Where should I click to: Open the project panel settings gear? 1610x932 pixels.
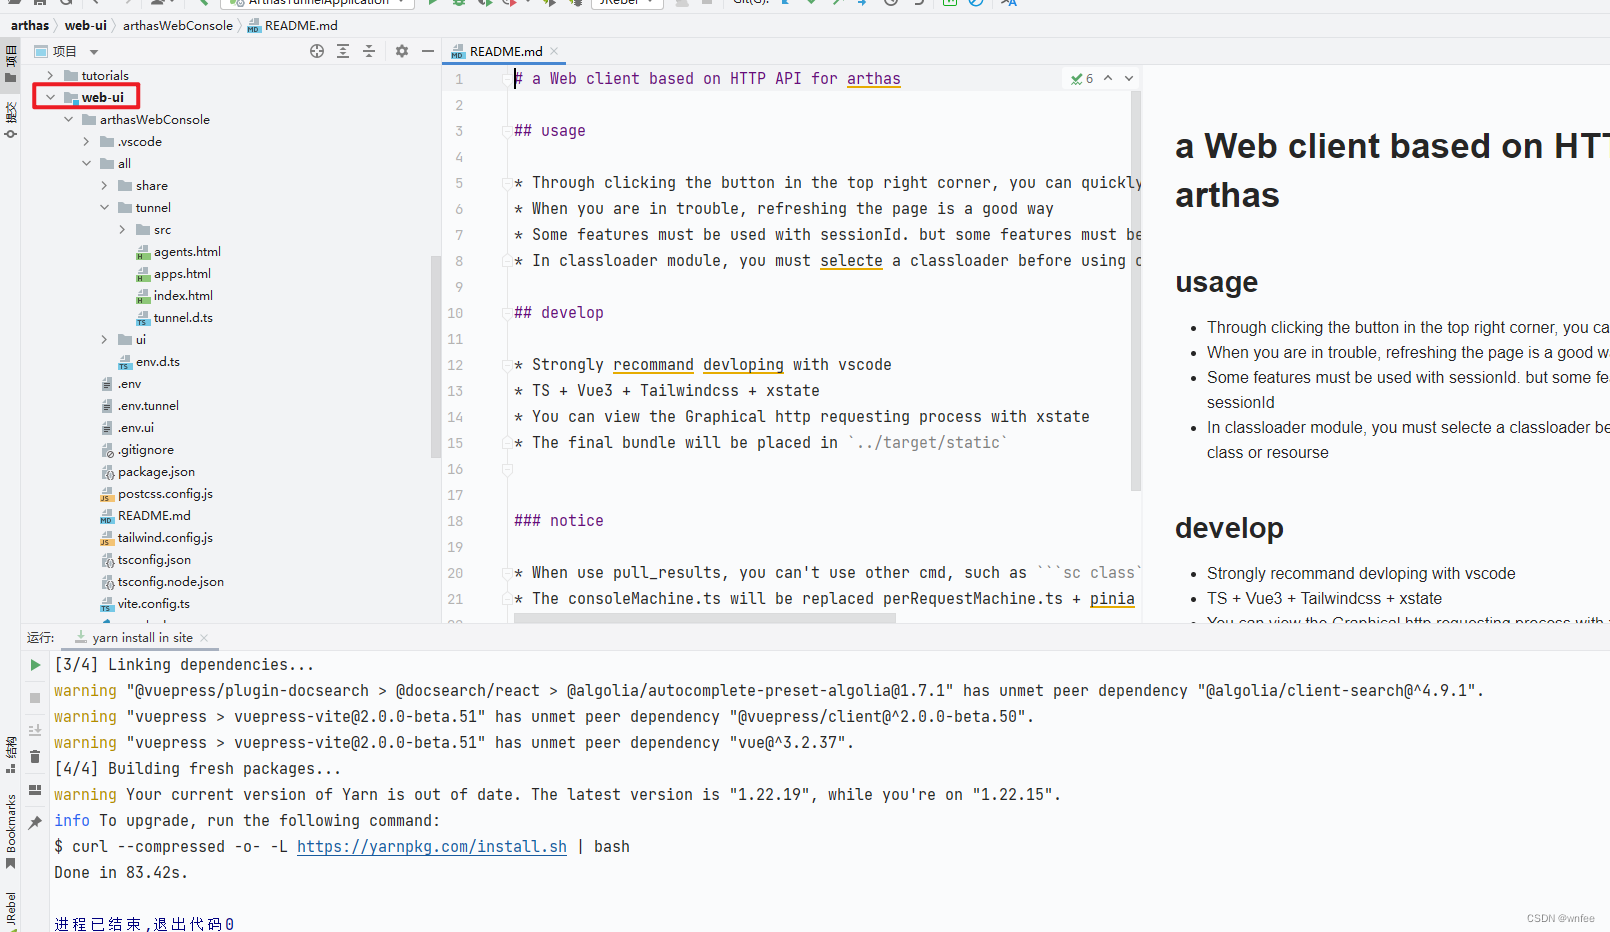[x=401, y=51]
